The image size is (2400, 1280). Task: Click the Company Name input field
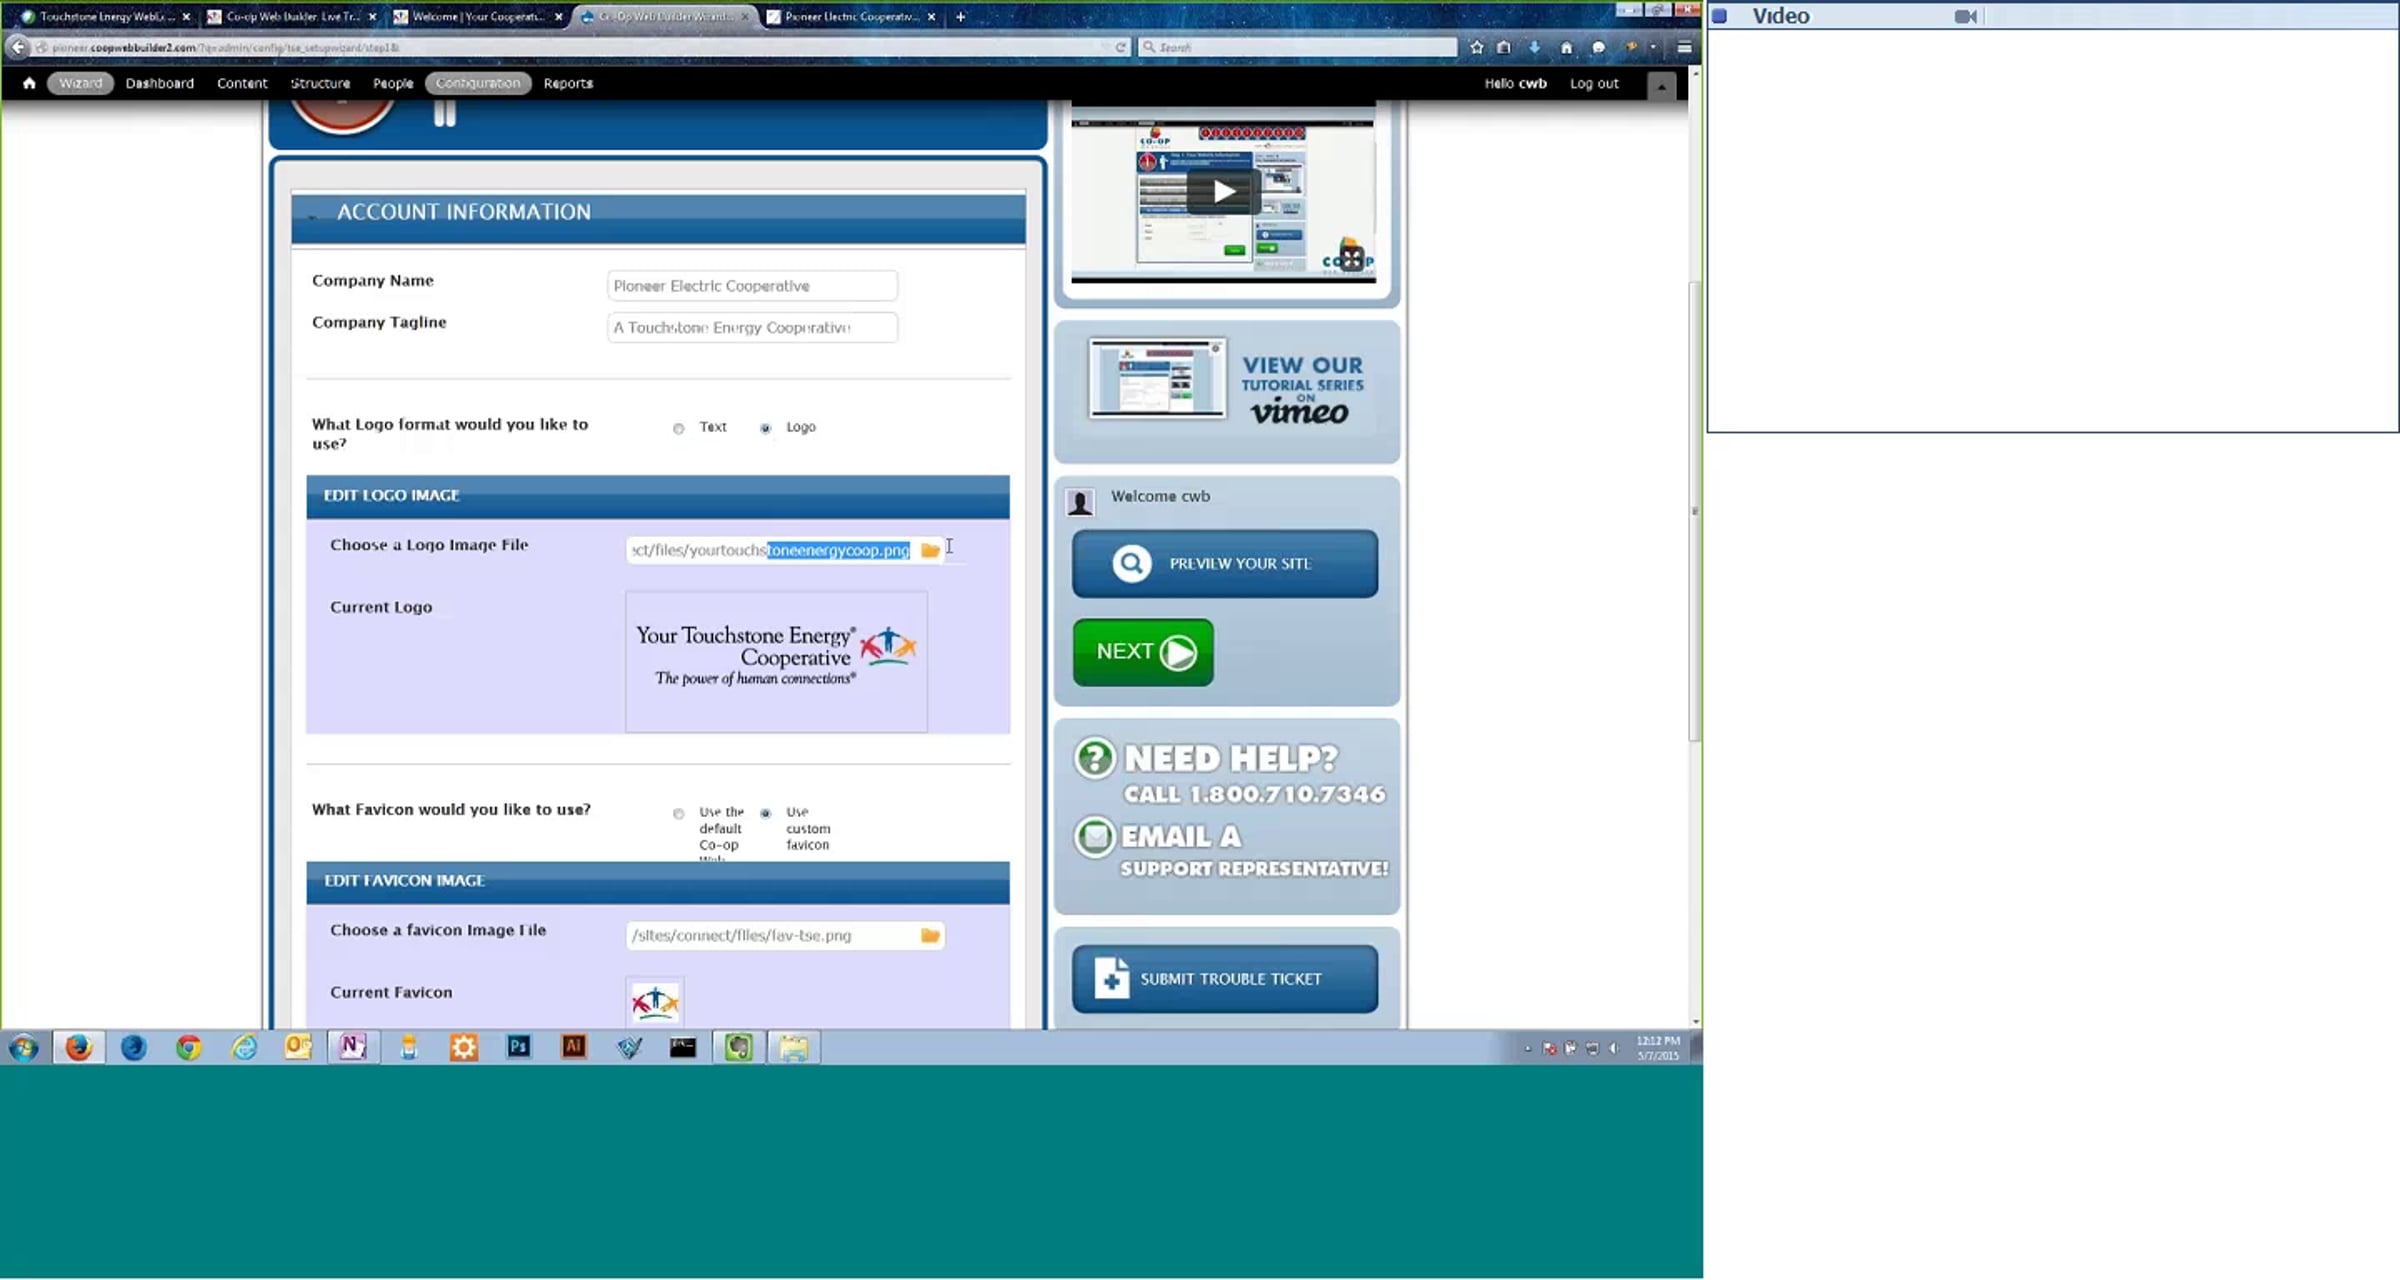click(x=751, y=286)
